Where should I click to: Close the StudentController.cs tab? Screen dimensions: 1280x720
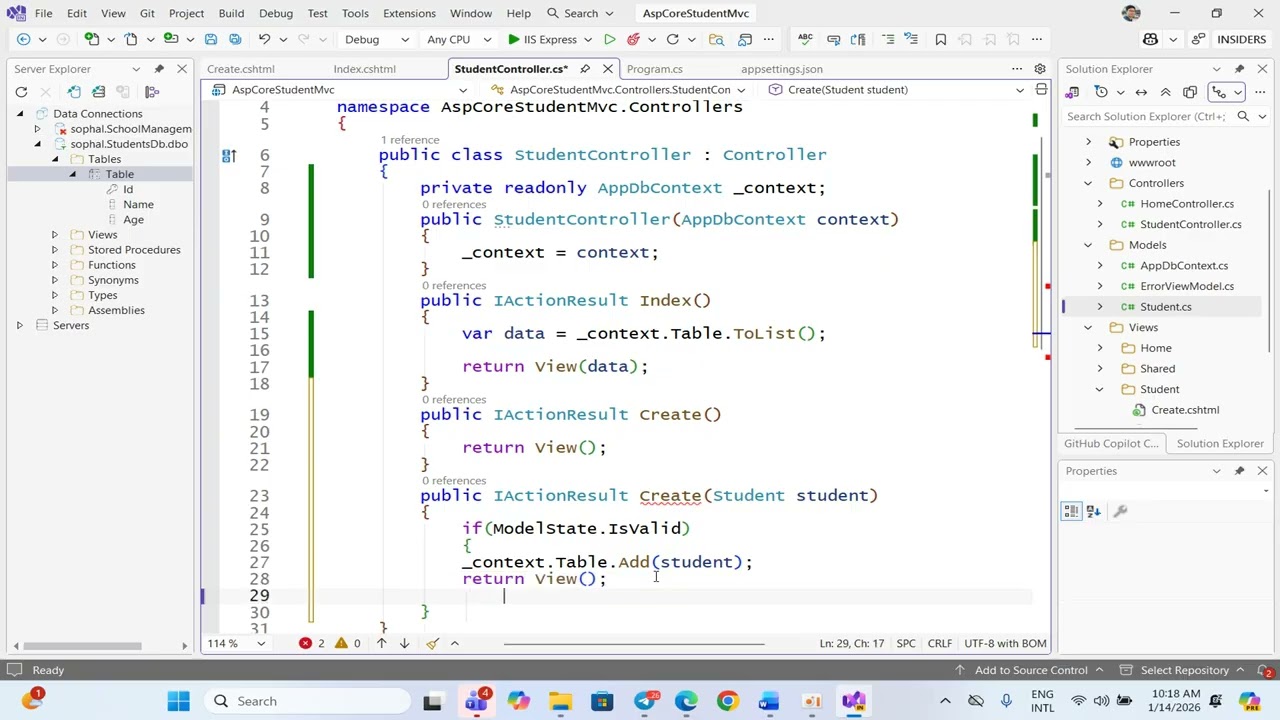(x=607, y=69)
